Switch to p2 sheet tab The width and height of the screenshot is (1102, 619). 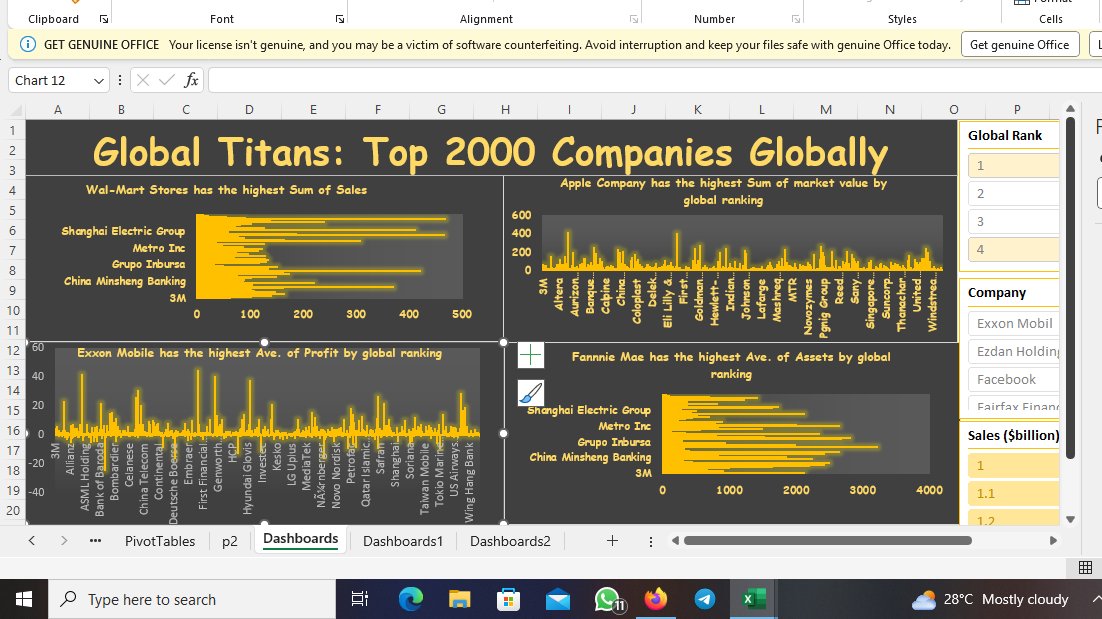click(230, 541)
